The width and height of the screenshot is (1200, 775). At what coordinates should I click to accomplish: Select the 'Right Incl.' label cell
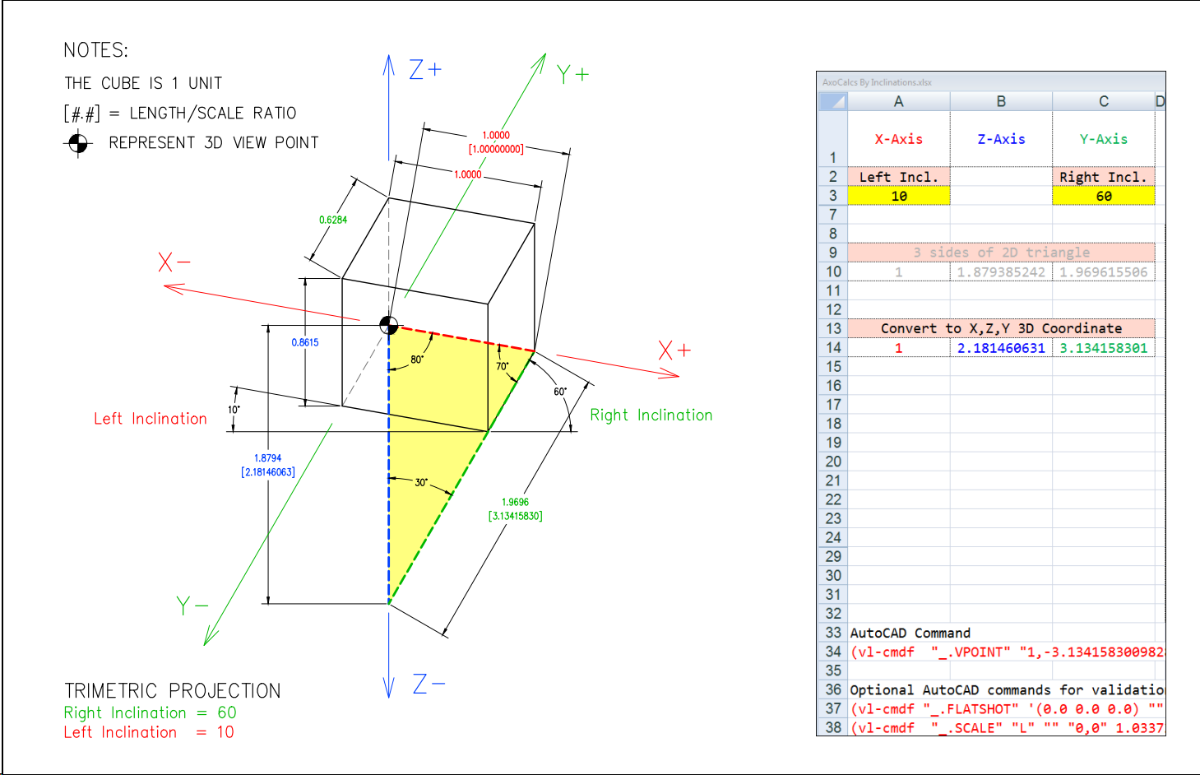[1104, 177]
